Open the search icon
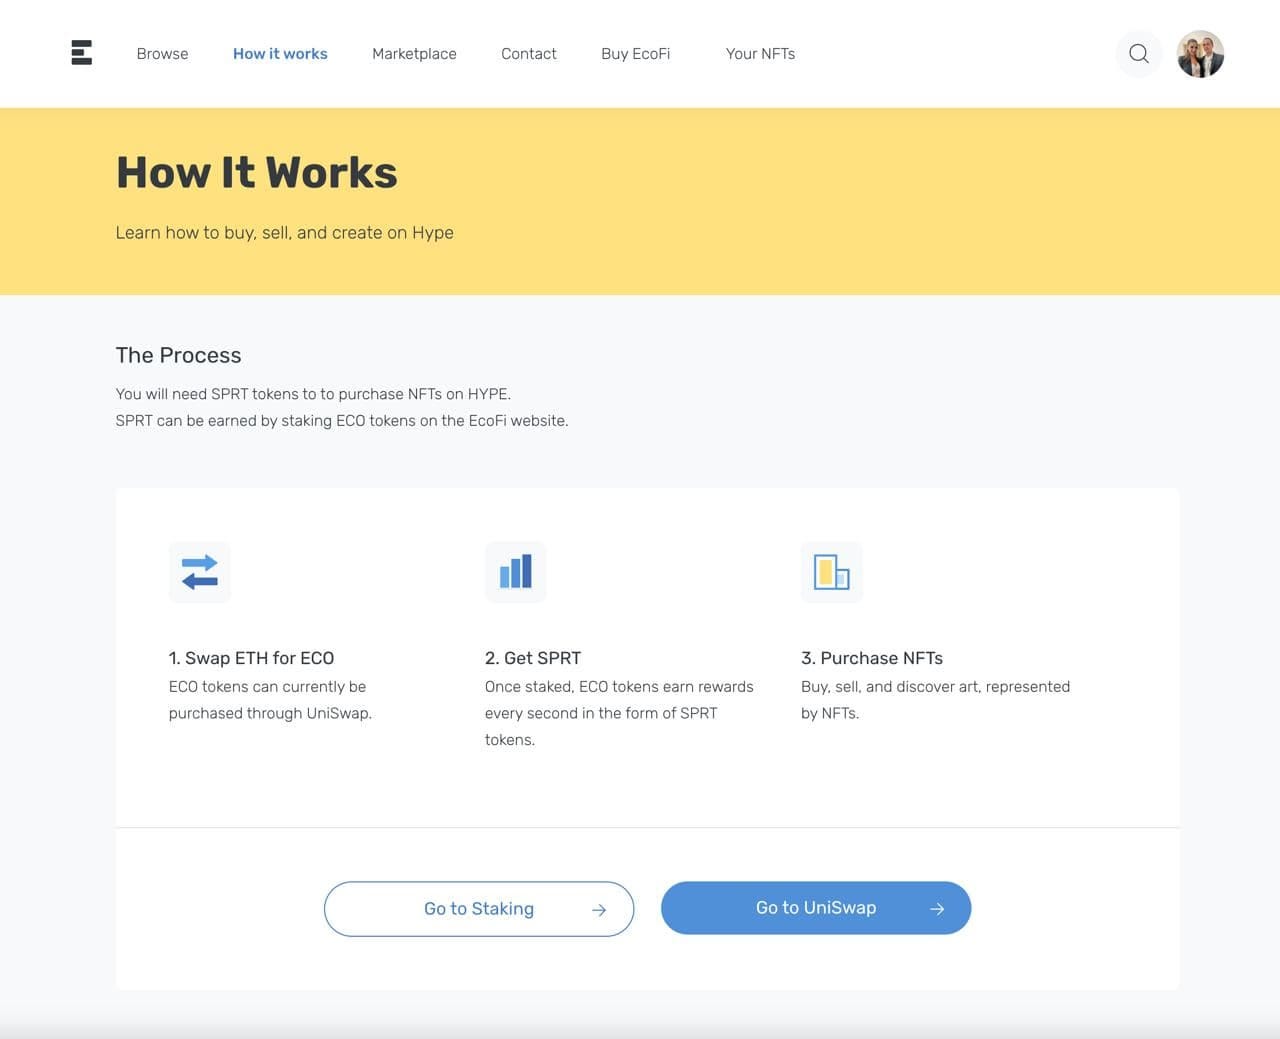The width and height of the screenshot is (1280, 1039). point(1138,54)
